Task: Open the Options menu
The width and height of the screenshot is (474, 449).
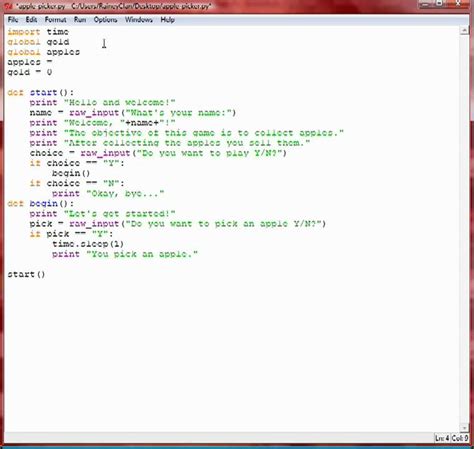Action: (105, 20)
